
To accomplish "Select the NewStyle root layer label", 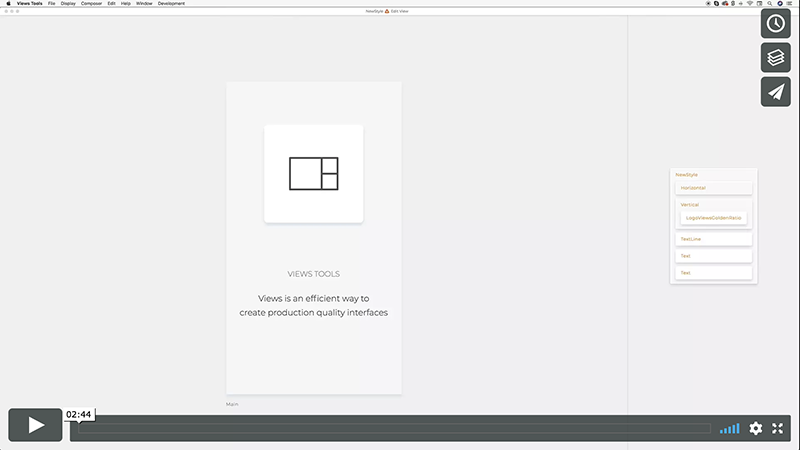I will [x=686, y=174].
